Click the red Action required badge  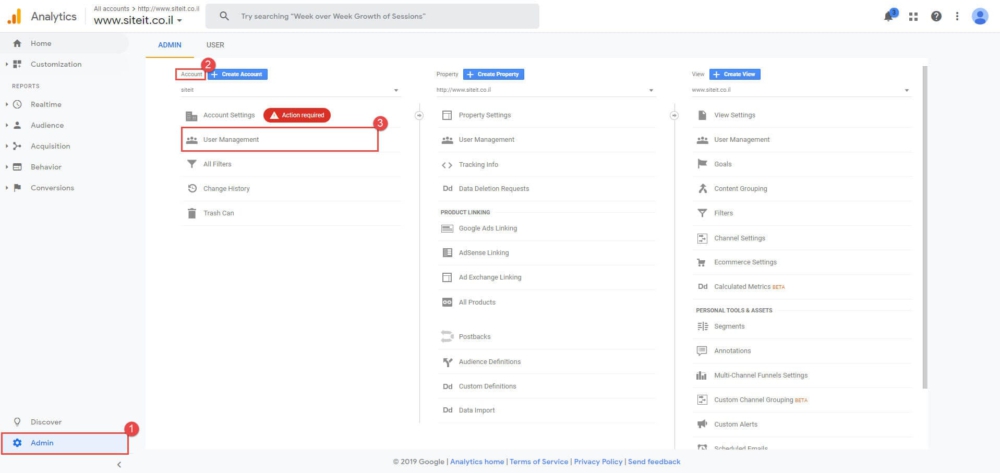pos(297,115)
